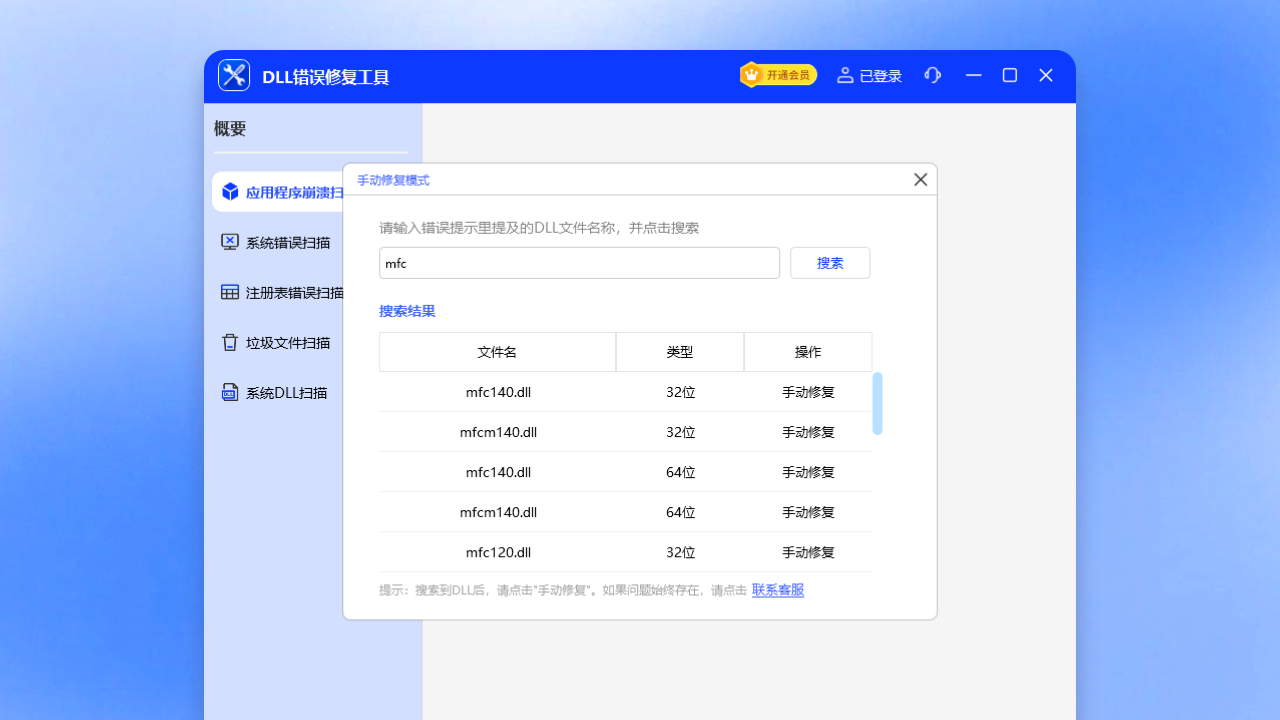
Task: Select the mfc120.dll file name
Action: (498, 552)
